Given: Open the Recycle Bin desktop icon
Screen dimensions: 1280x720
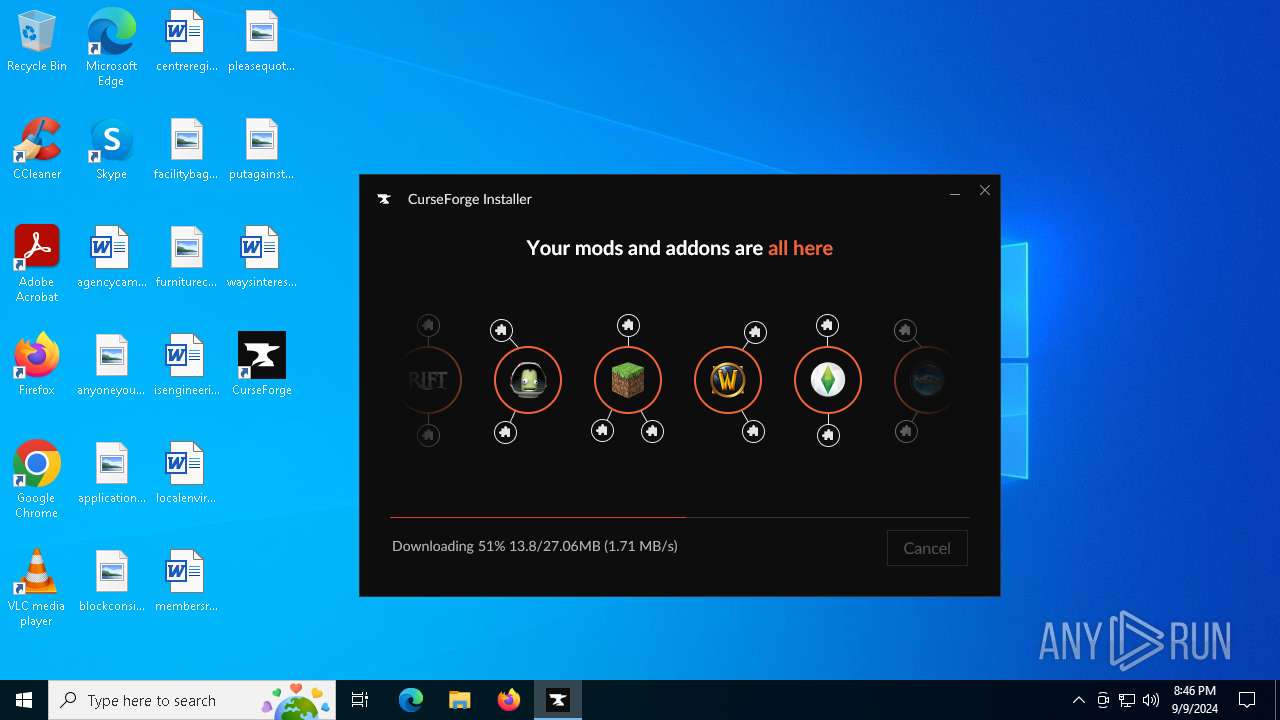Looking at the screenshot, I should click(37, 42).
